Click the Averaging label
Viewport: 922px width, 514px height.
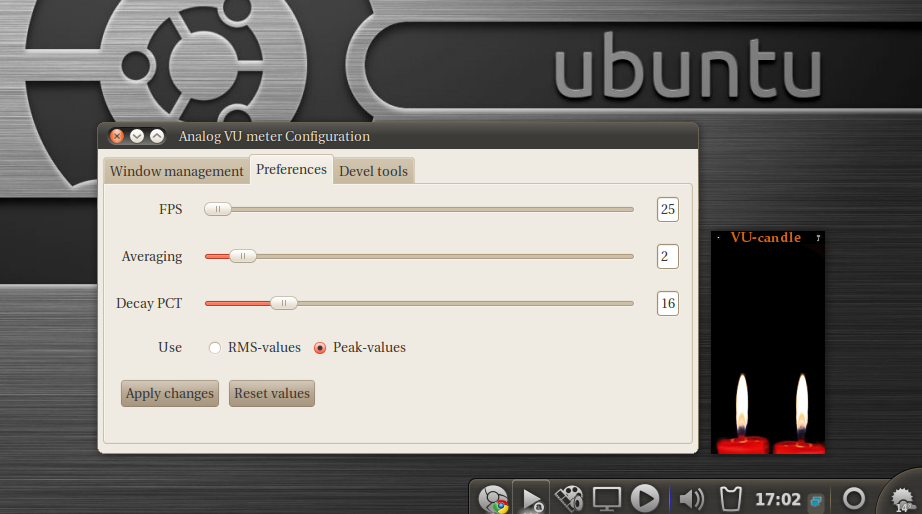coord(152,257)
